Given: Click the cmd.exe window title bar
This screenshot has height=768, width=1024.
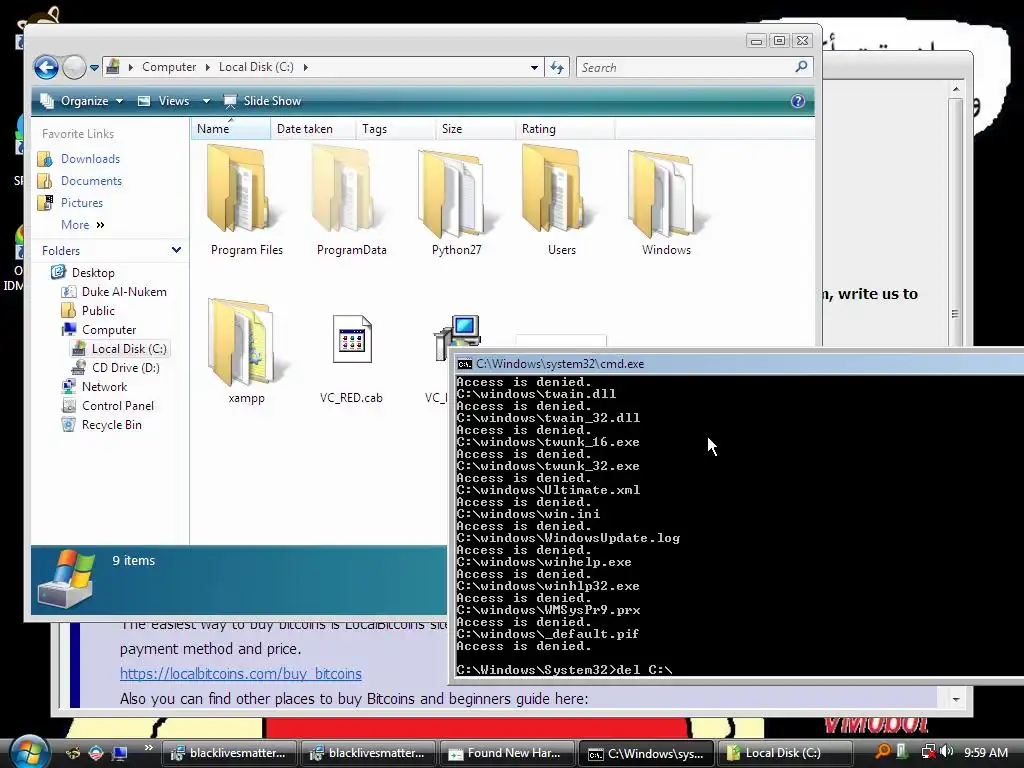Looking at the screenshot, I should pyautogui.click(x=738, y=364).
